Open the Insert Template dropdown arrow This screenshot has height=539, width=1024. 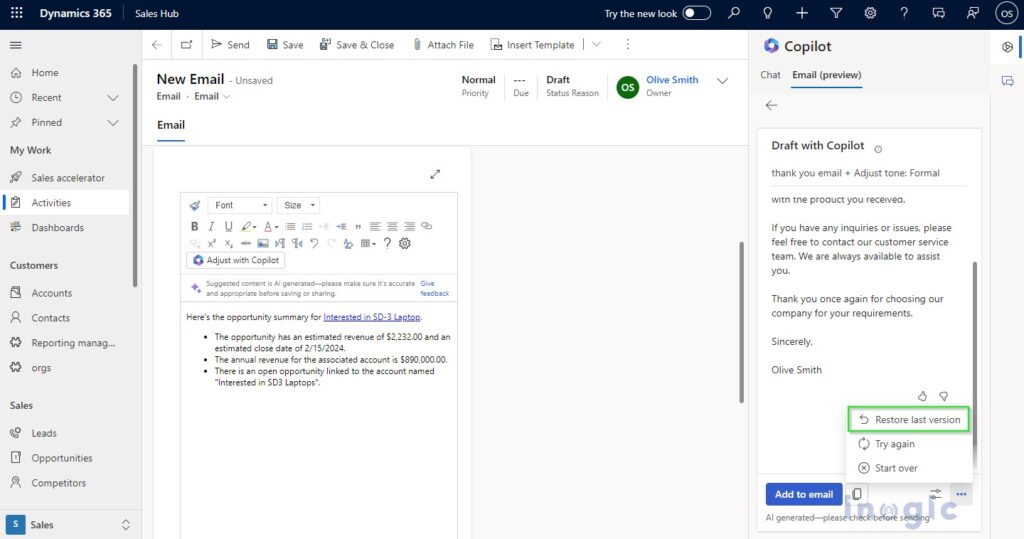click(x=596, y=44)
